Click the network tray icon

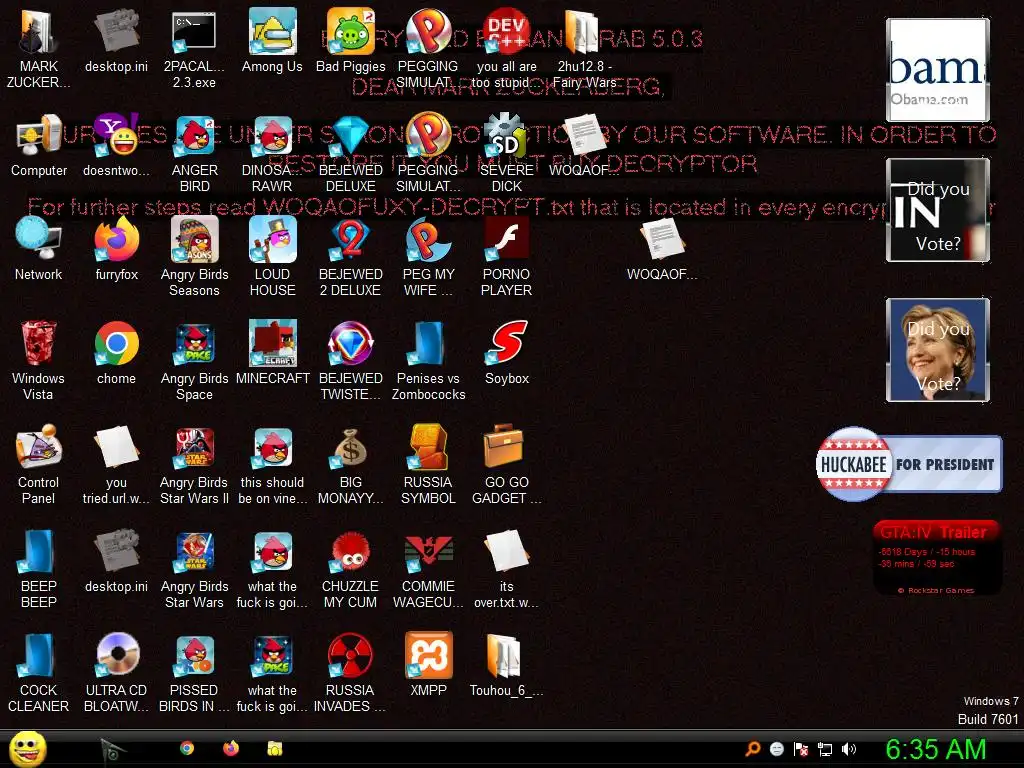[x=825, y=749]
